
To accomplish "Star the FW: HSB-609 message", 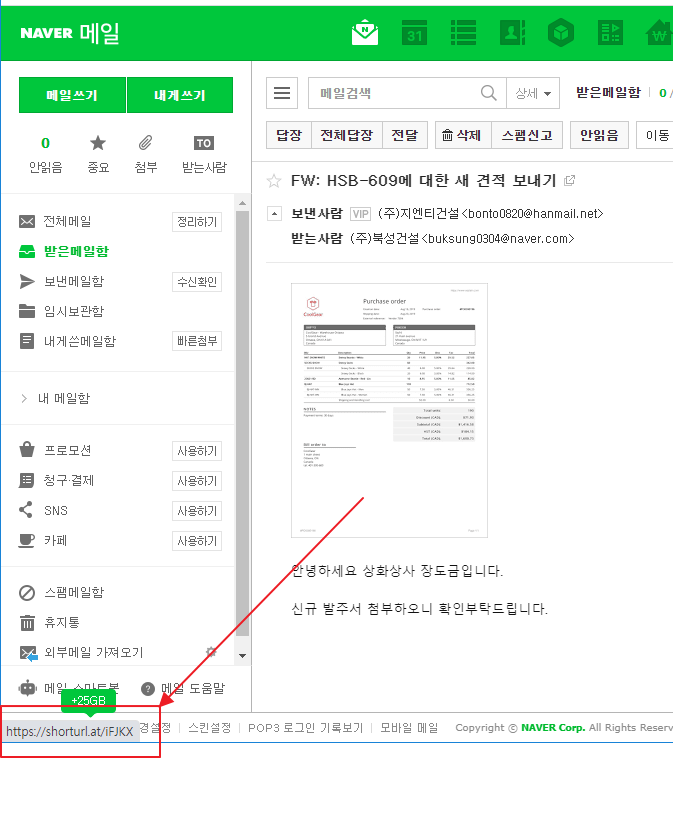I will click(x=274, y=181).
